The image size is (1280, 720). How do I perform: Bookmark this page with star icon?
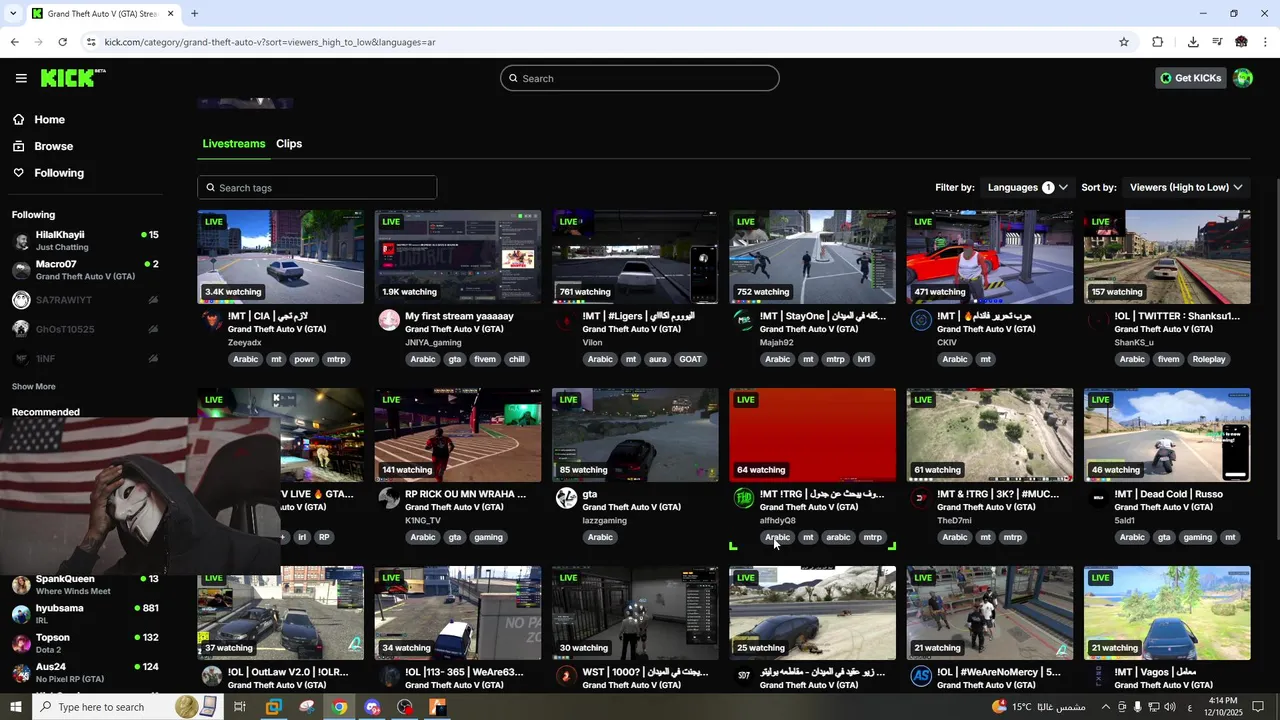coord(1124,42)
